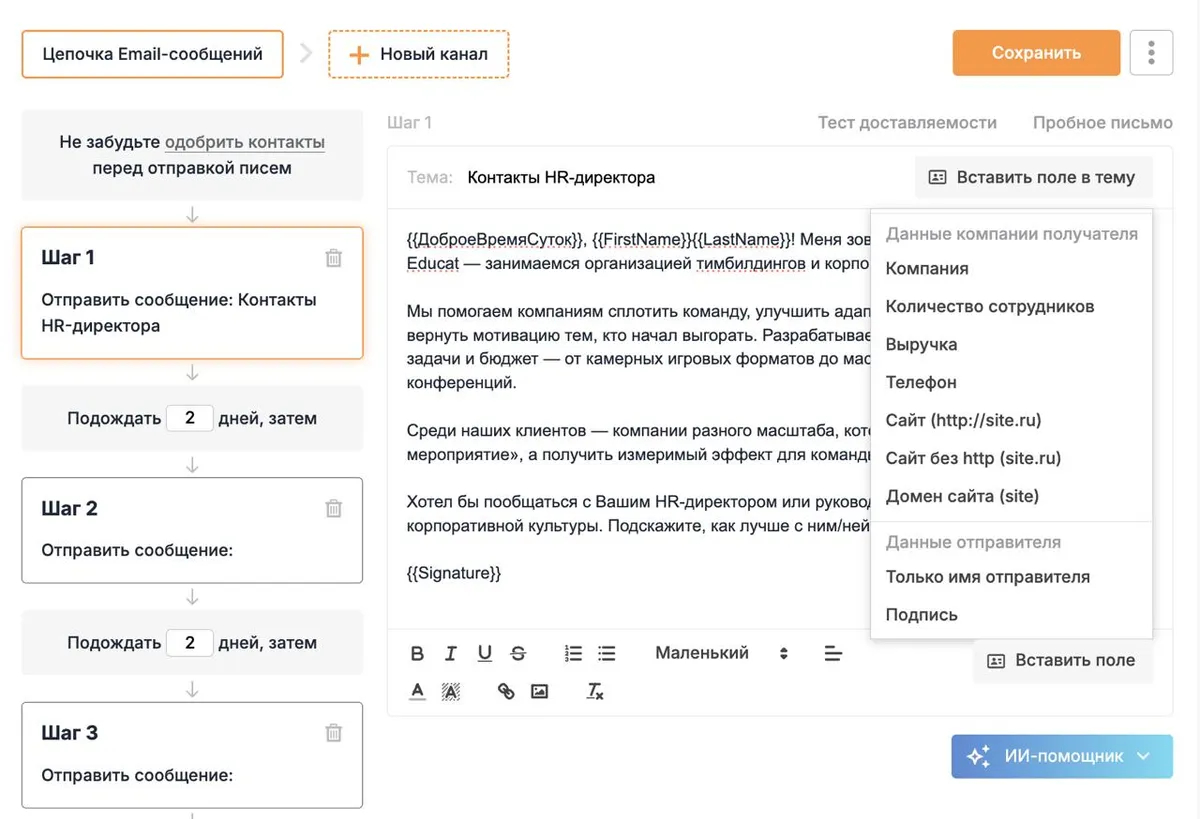Select Подпись from the field menu
This screenshot has width=1200, height=819.
pos(922,615)
